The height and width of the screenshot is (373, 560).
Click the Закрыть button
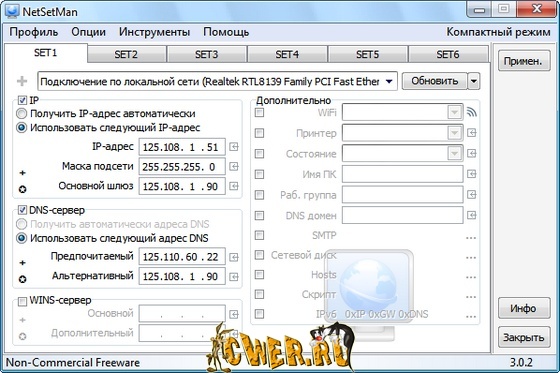[x=524, y=337]
